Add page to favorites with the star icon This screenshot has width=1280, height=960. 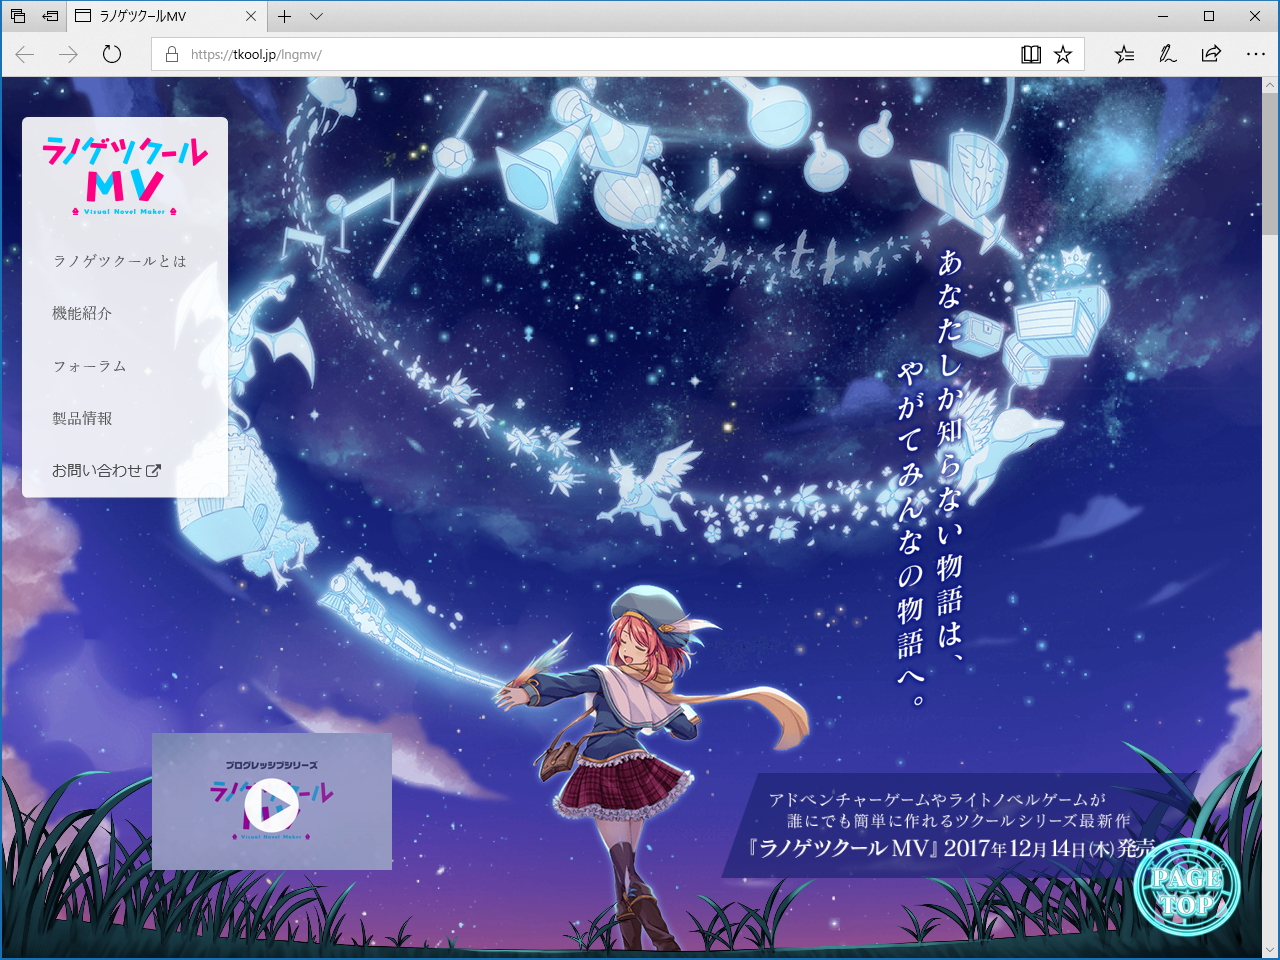point(1062,54)
